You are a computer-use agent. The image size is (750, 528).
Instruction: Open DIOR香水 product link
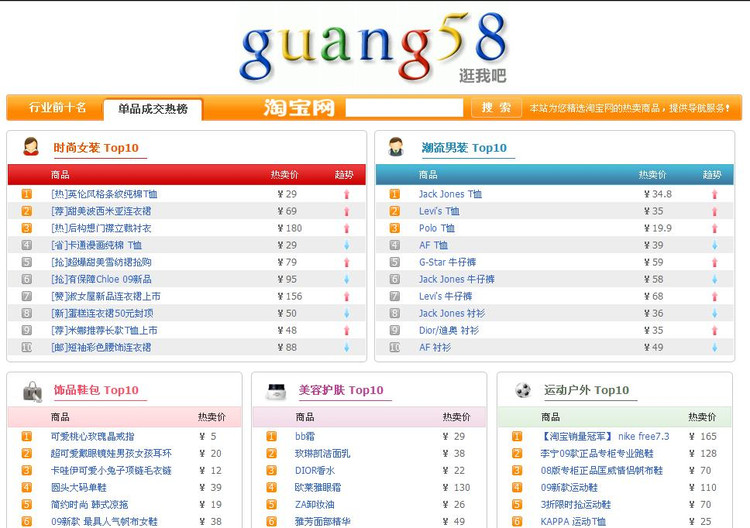(x=315, y=471)
